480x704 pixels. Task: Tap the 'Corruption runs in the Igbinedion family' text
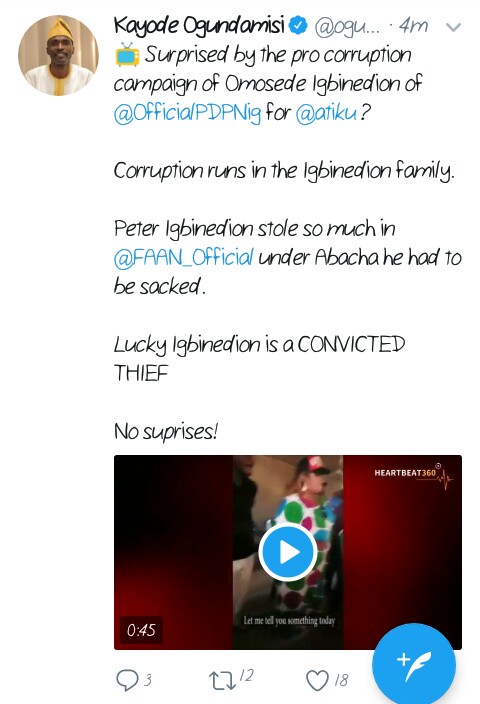[x=284, y=172]
